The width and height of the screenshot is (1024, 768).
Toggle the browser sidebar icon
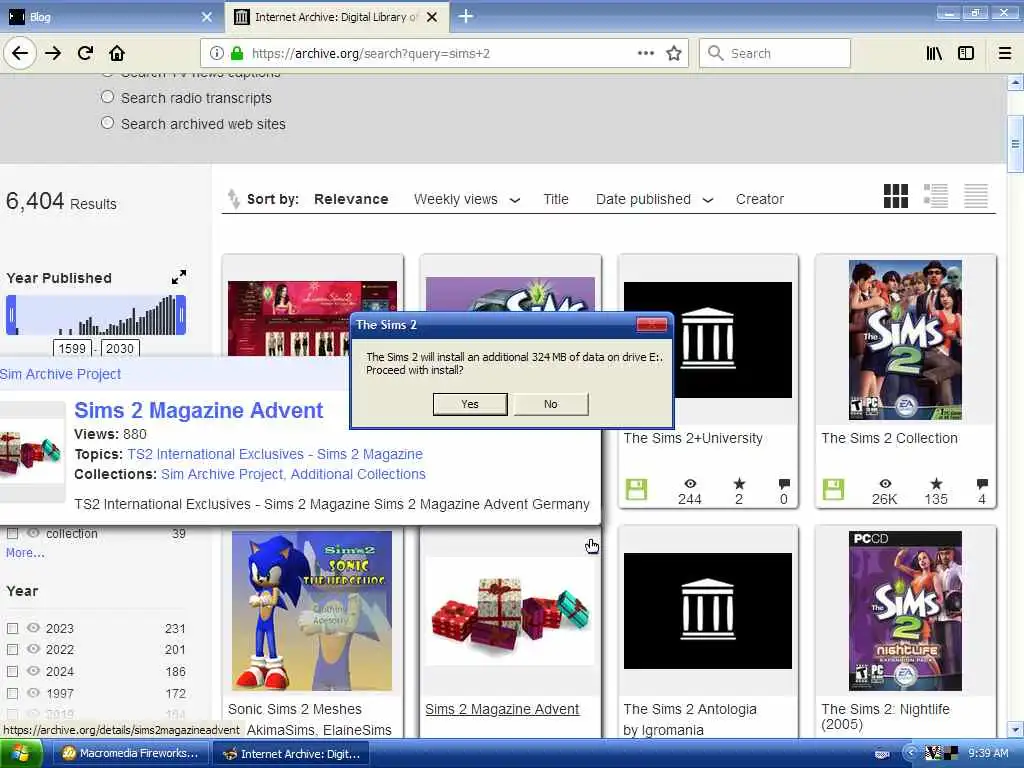point(966,53)
